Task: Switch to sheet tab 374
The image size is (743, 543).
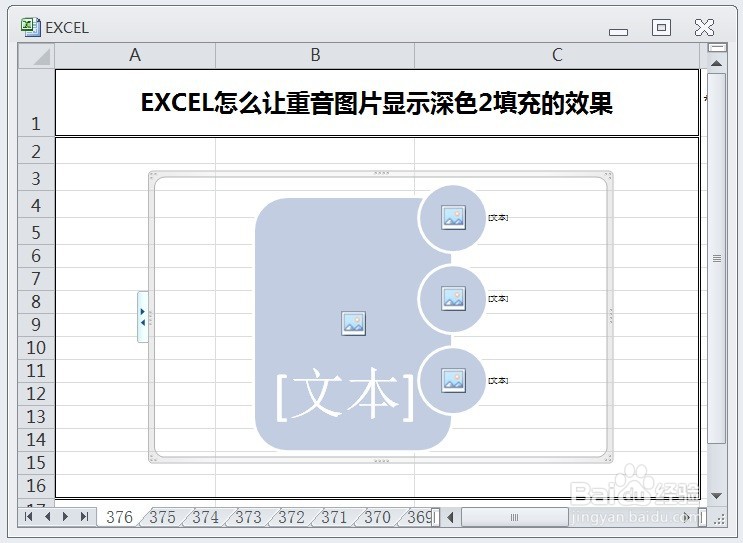Action: [x=206, y=517]
